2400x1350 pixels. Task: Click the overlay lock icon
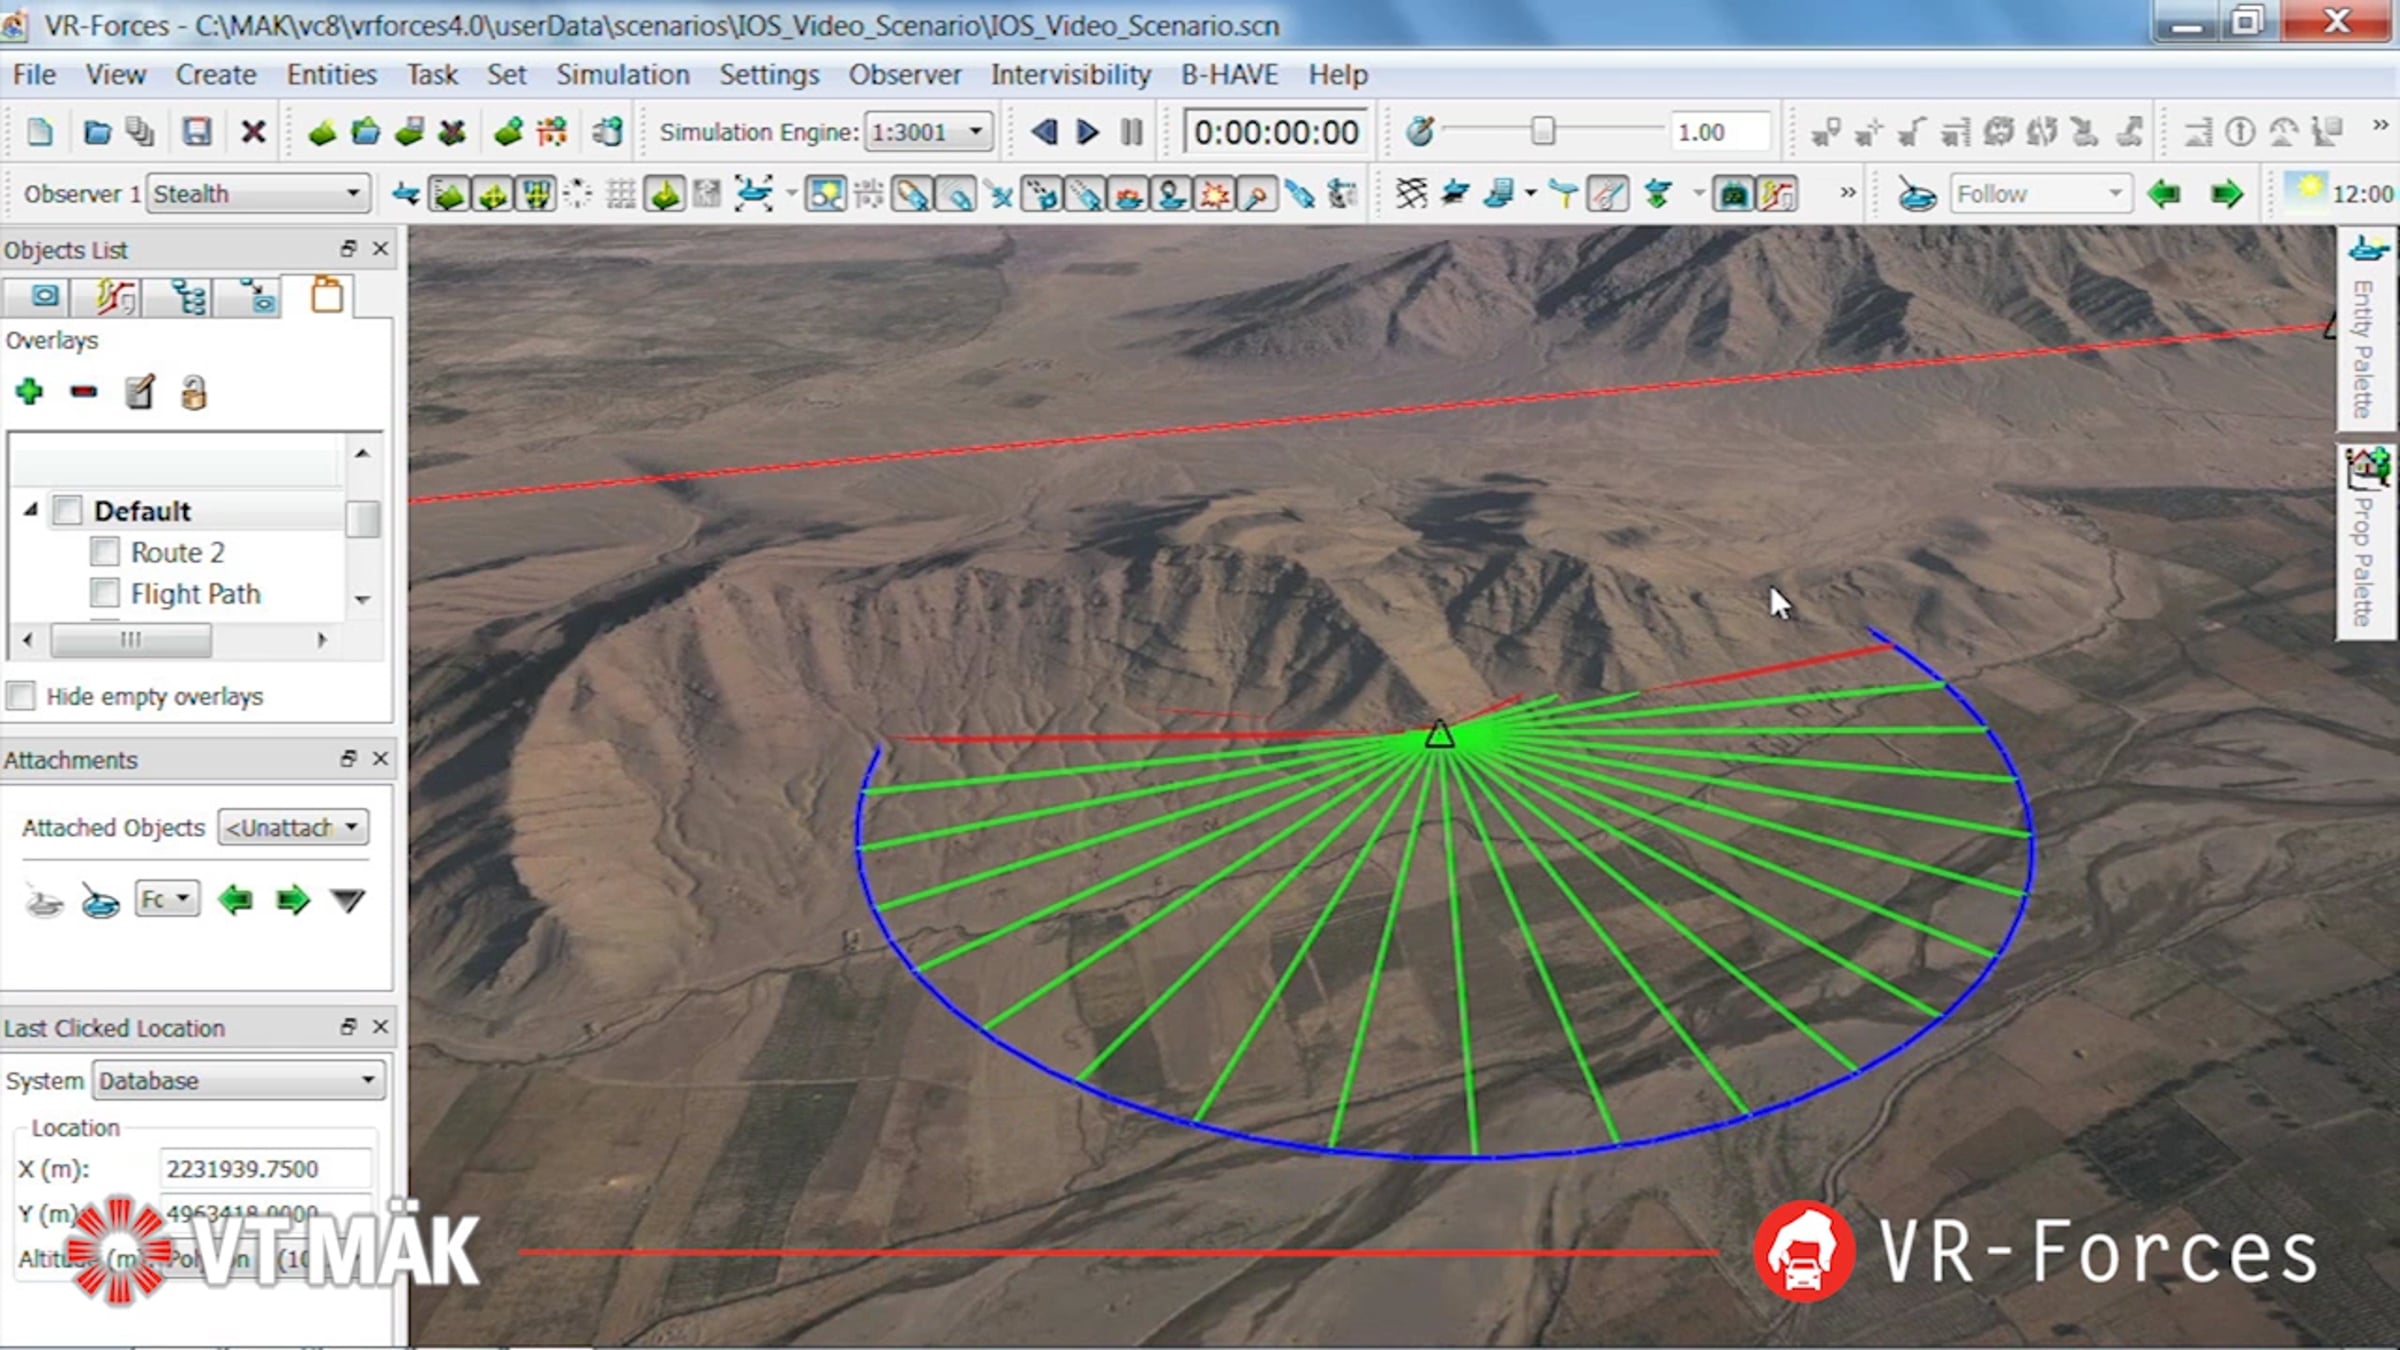[193, 393]
